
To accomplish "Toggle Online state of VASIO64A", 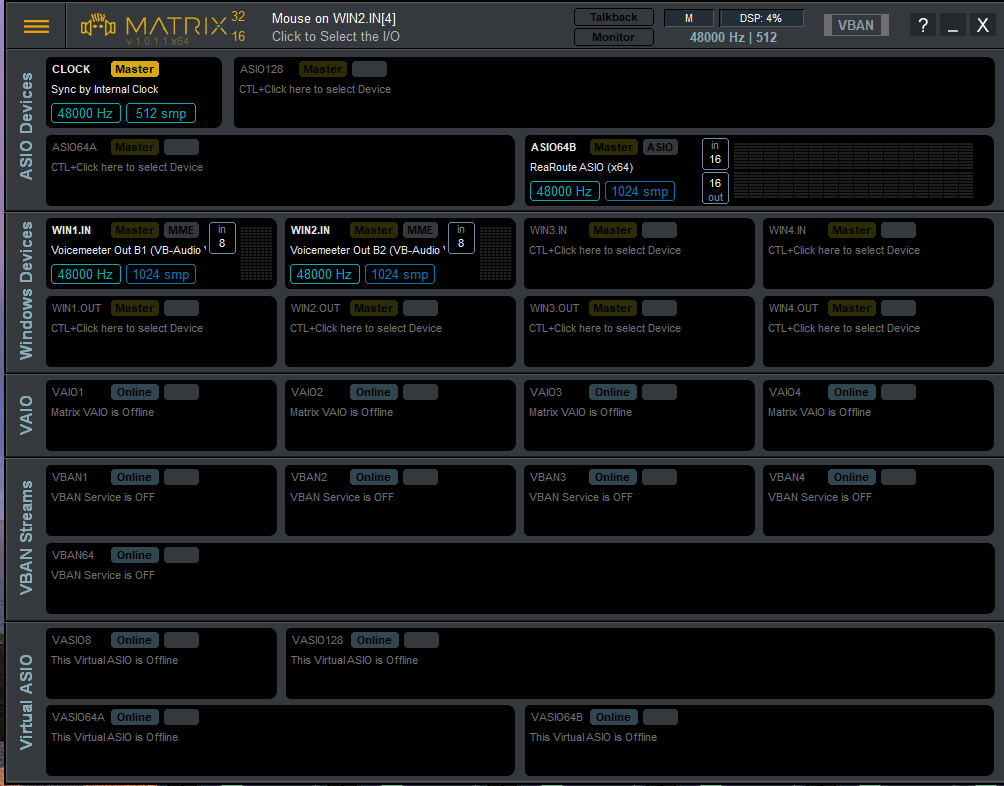I will [x=134, y=718].
